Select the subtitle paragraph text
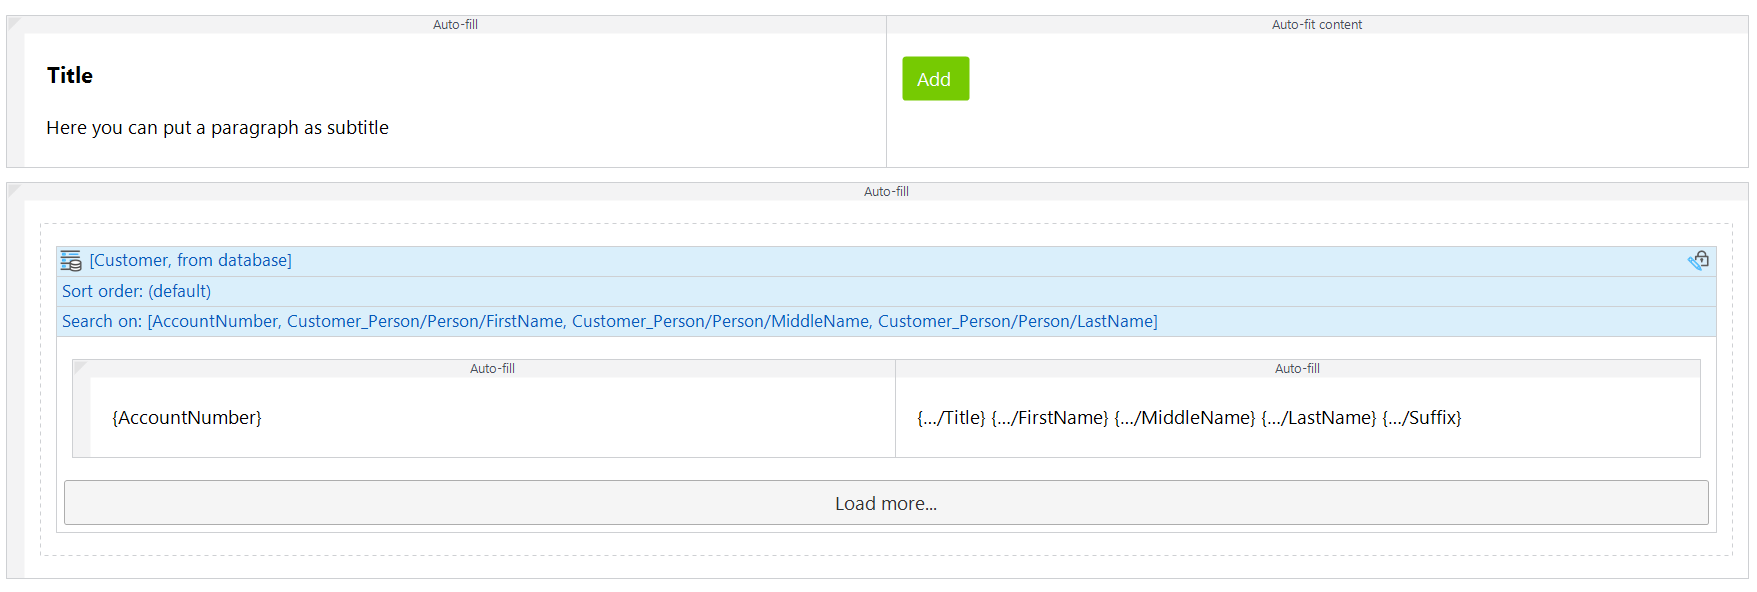The width and height of the screenshot is (1757, 592). pos(218,128)
